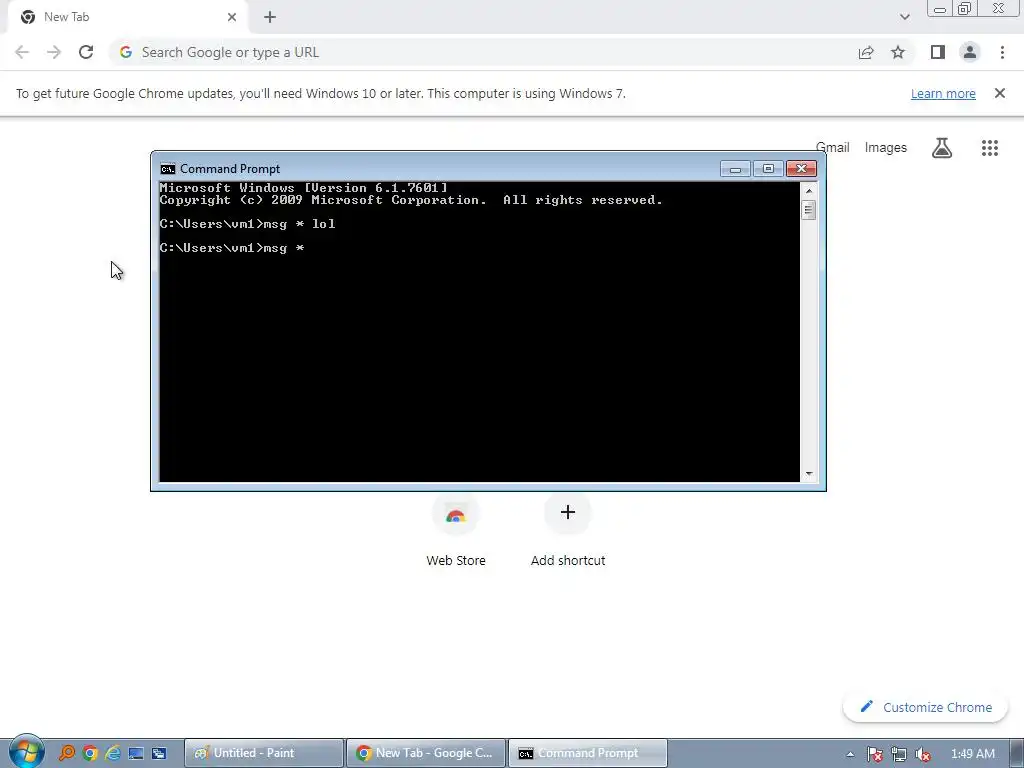Close the Command Prompt window
1024x768 pixels.
(x=801, y=169)
